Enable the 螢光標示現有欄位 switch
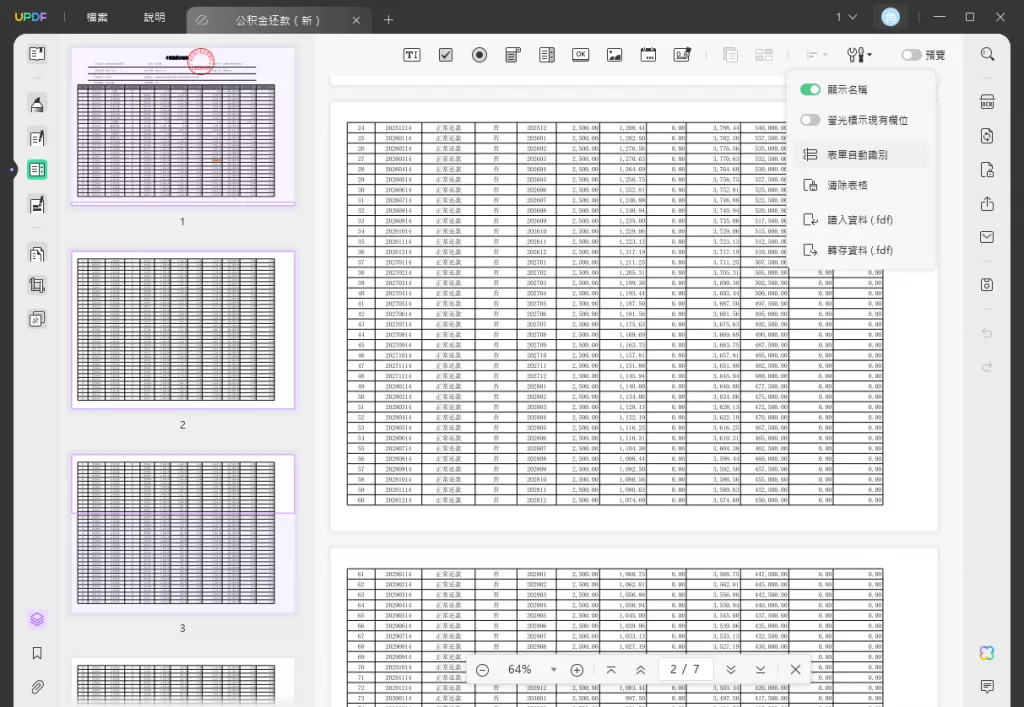Image resolution: width=1024 pixels, height=707 pixels. pos(810,120)
